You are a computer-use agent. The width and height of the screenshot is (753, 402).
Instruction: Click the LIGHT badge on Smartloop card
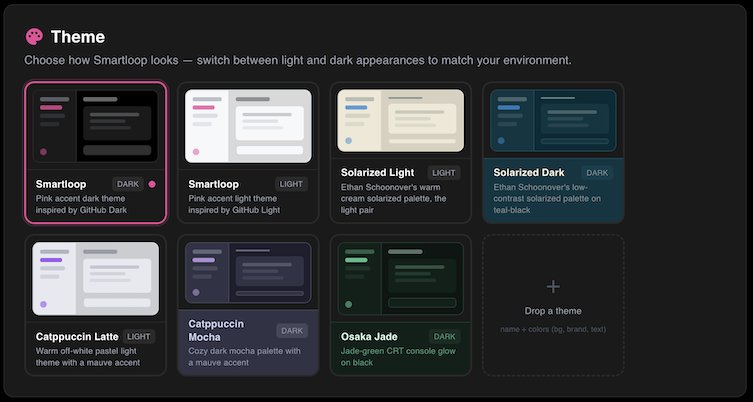(291, 184)
